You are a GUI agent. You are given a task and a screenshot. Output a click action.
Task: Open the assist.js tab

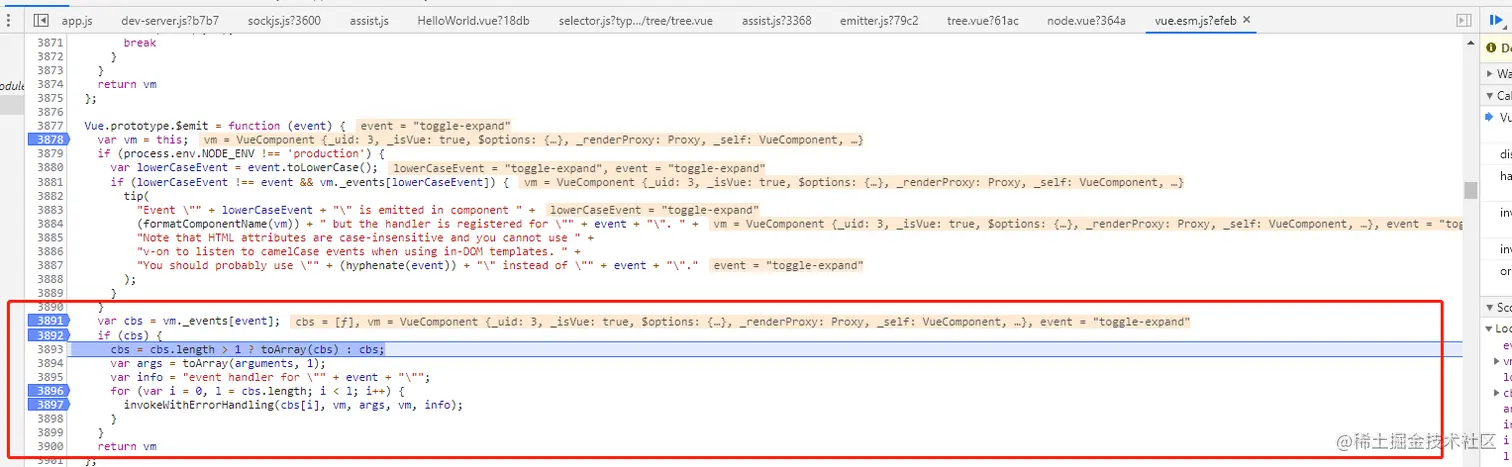(369, 20)
